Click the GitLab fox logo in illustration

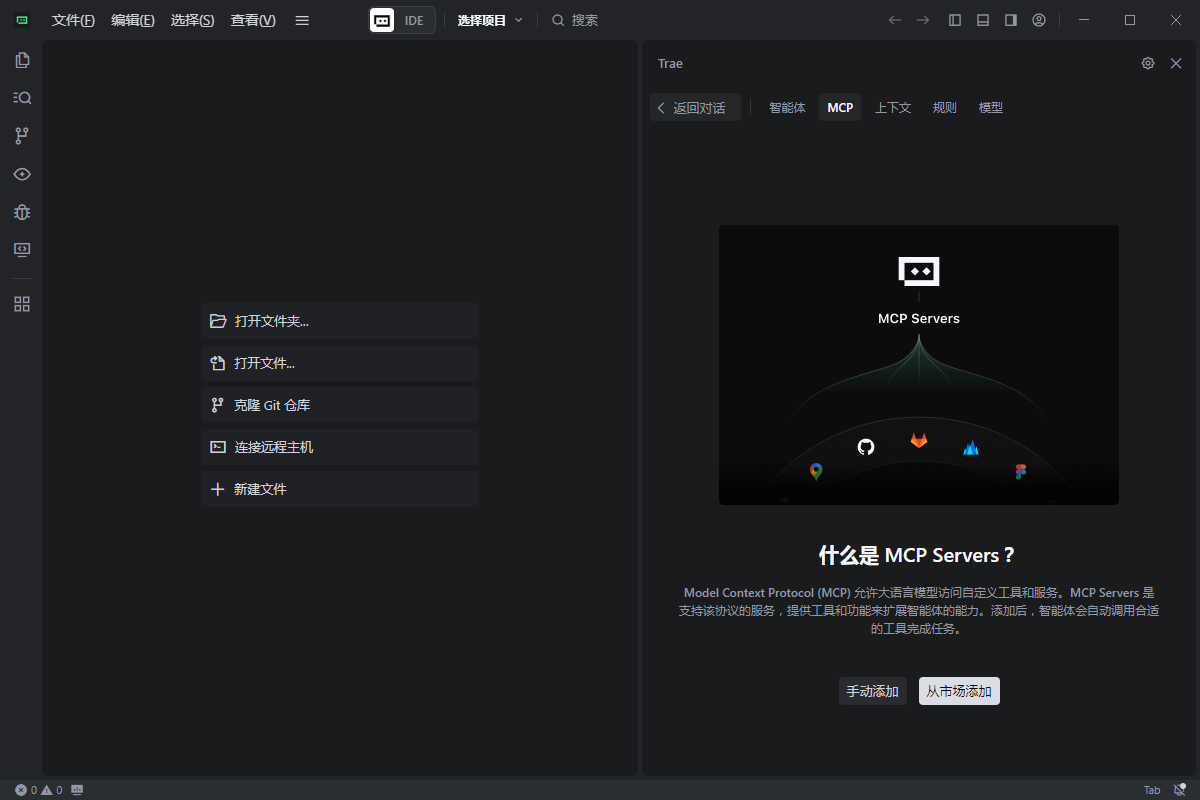point(918,440)
